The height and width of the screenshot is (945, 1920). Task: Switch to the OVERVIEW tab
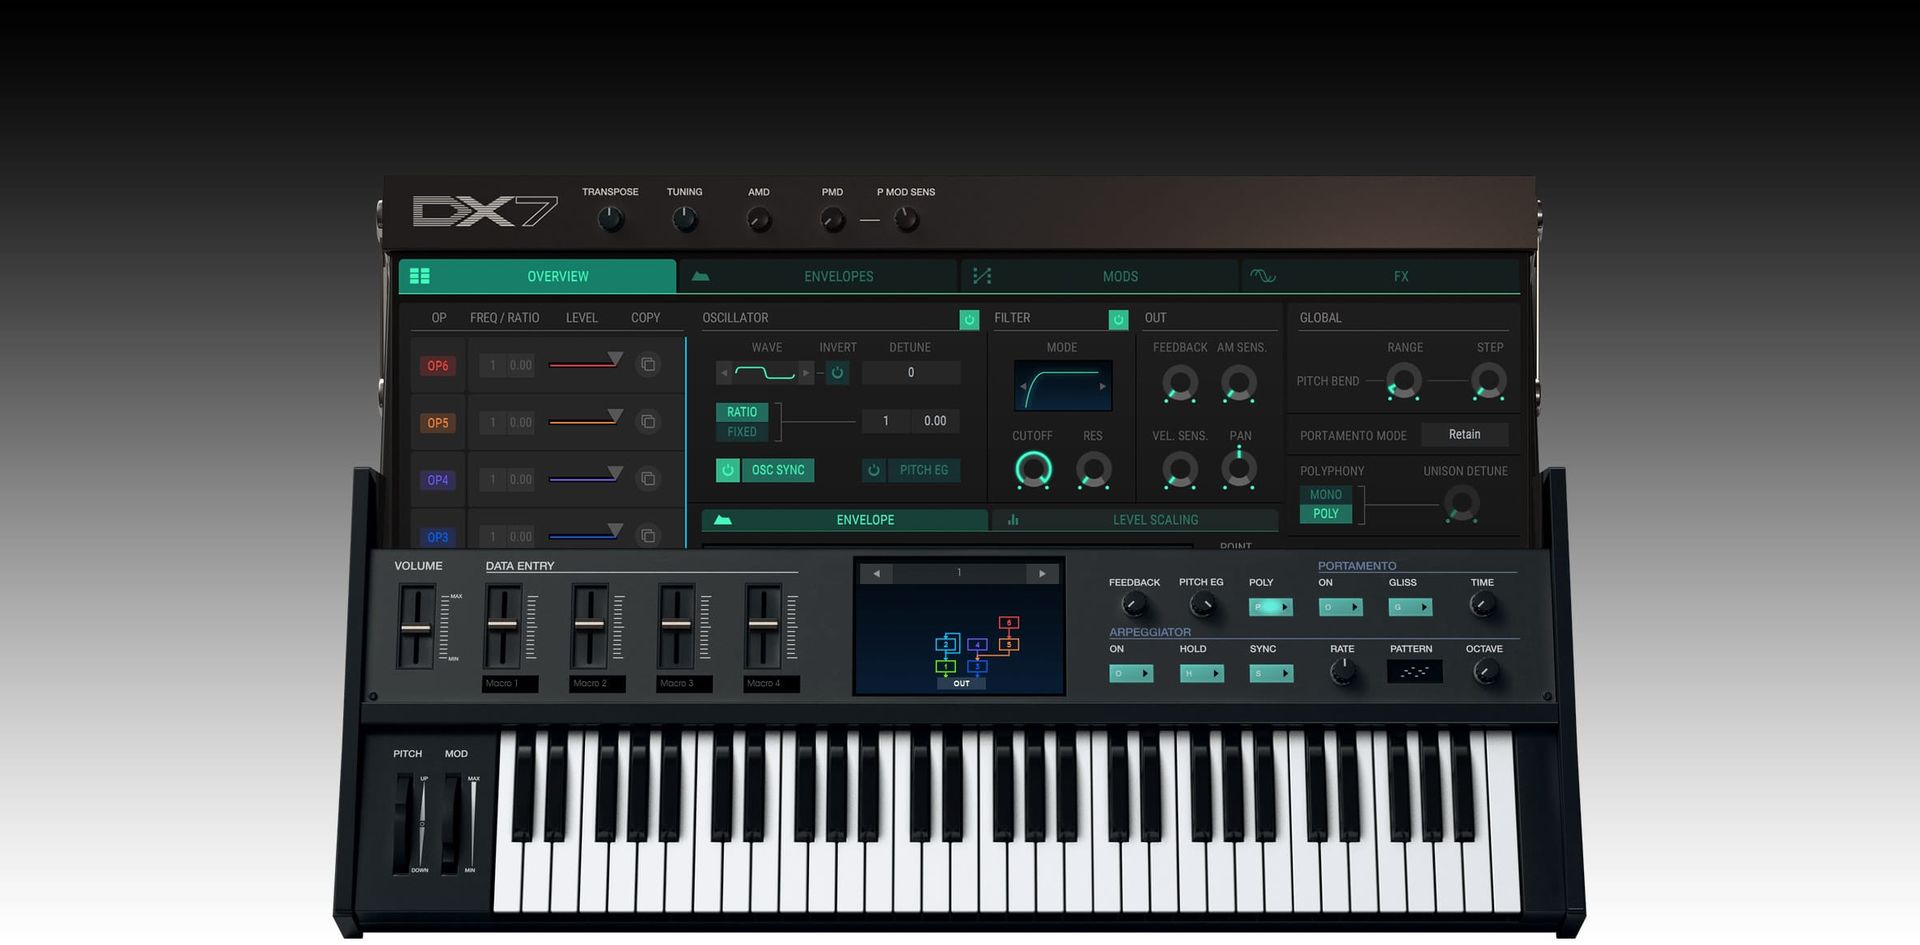click(537, 276)
